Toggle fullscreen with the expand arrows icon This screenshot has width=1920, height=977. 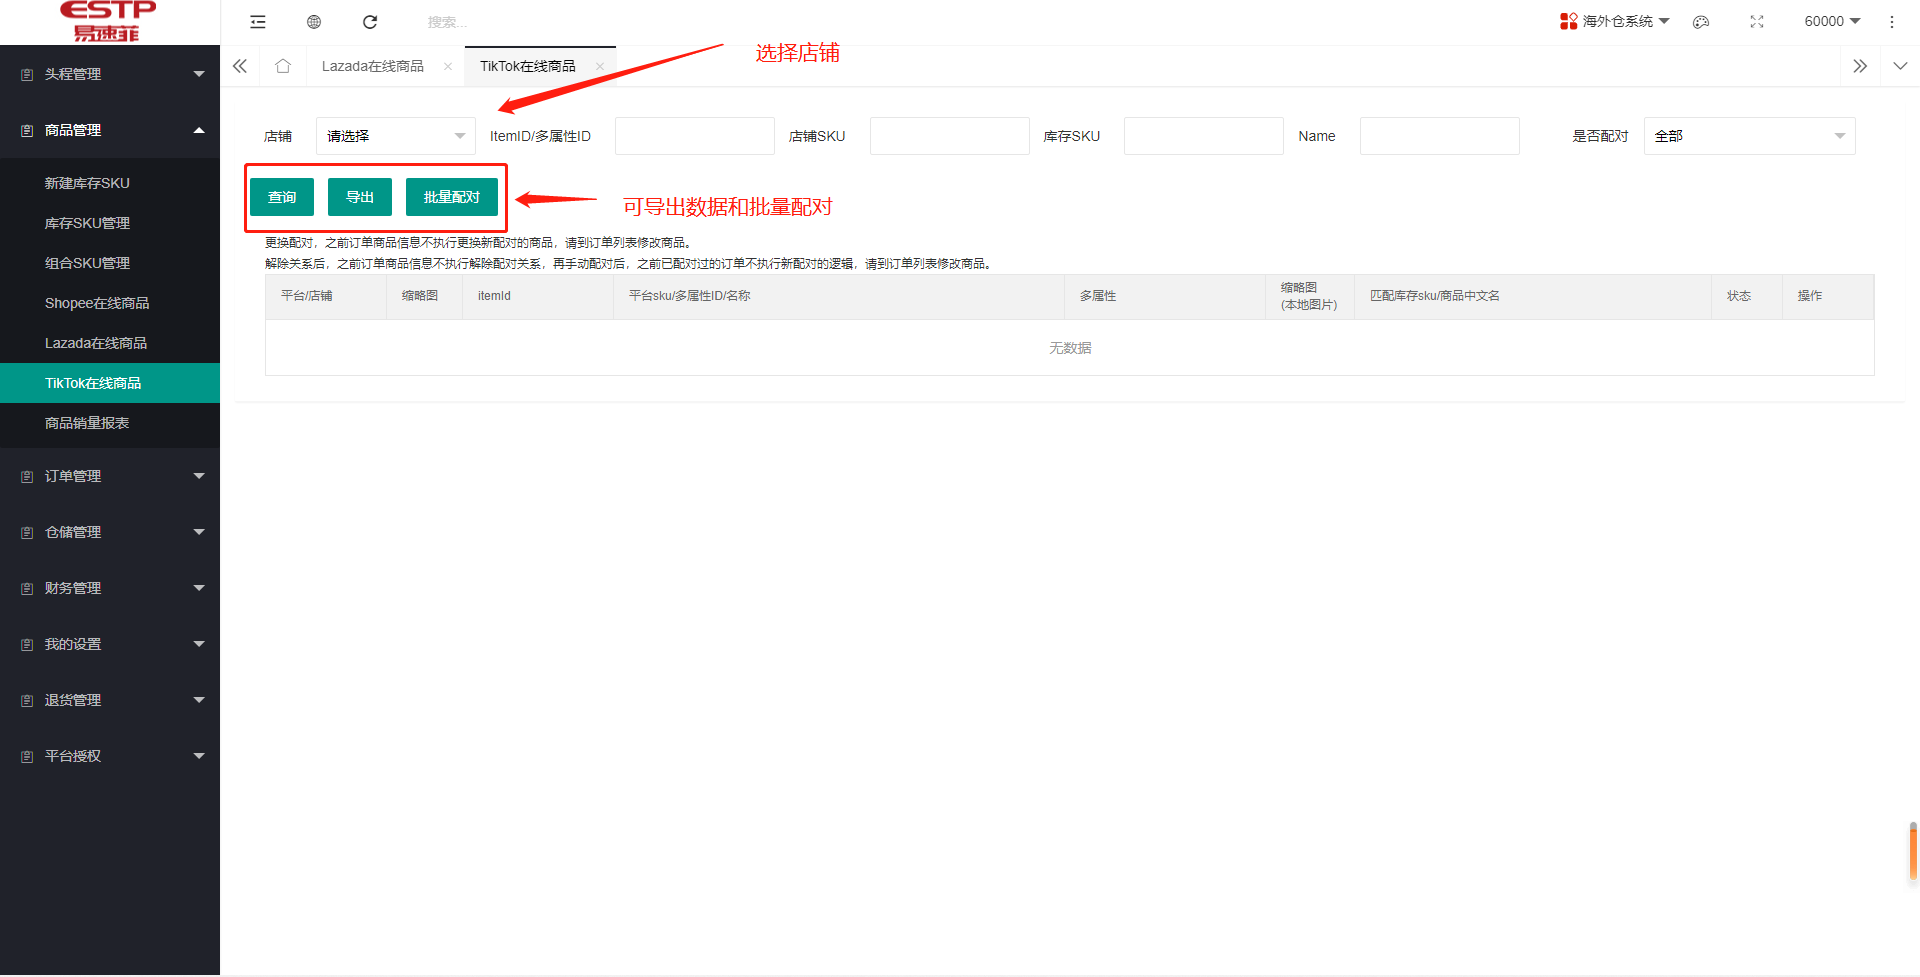[x=1757, y=21]
